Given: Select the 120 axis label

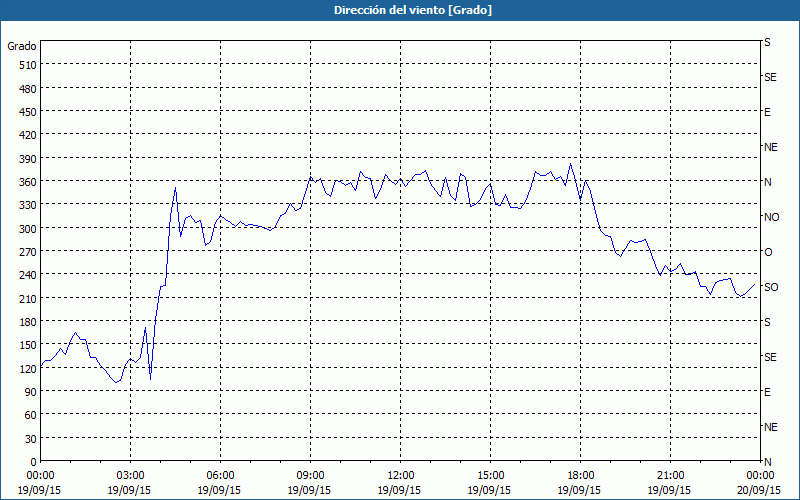Looking at the screenshot, I should point(28,368).
